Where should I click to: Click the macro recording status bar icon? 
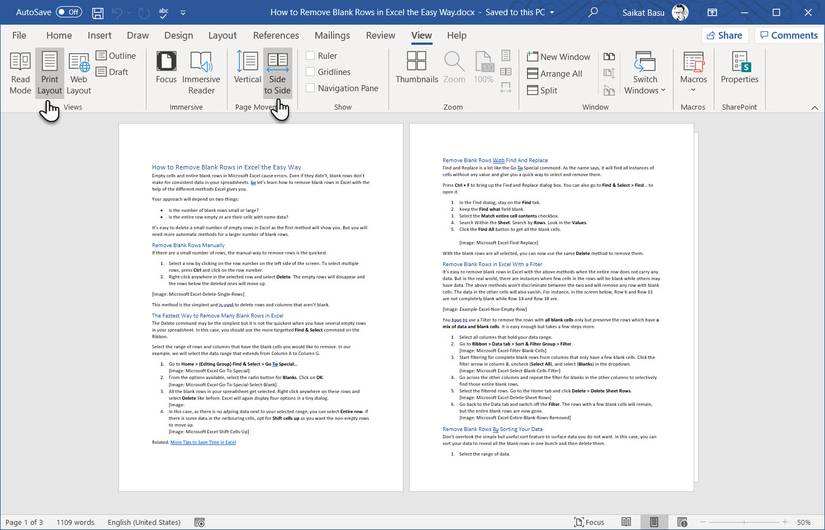(x=199, y=522)
